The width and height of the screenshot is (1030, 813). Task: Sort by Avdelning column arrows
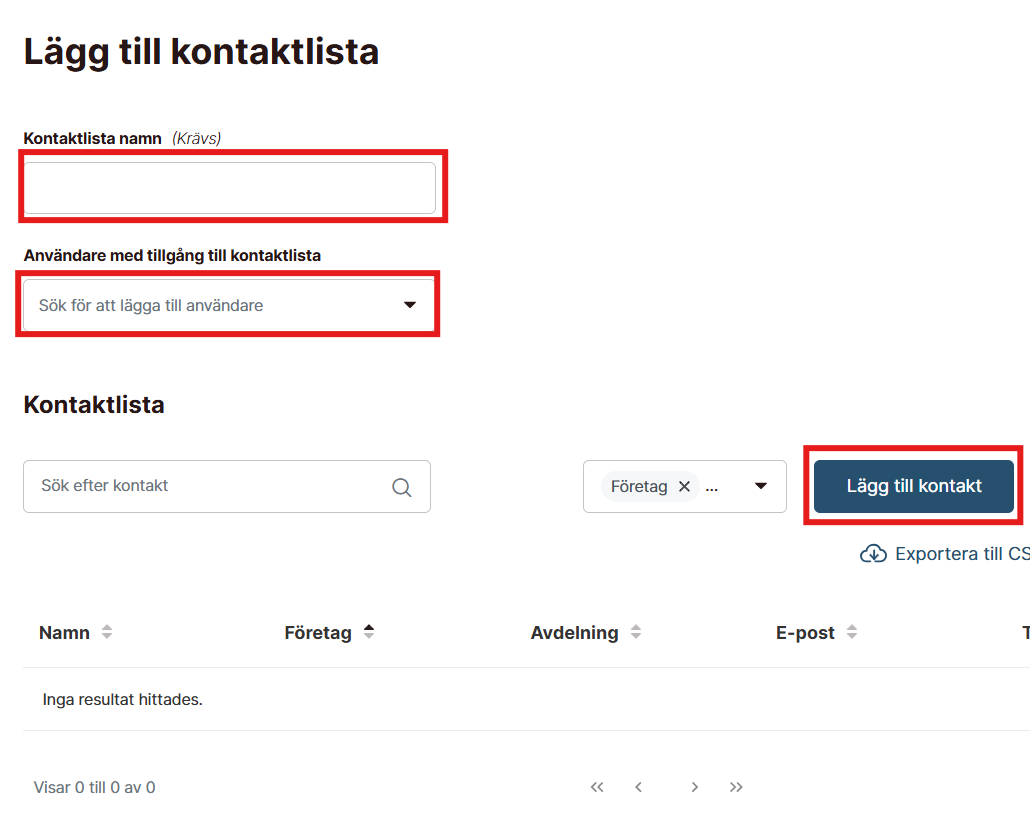tap(636, 633)
